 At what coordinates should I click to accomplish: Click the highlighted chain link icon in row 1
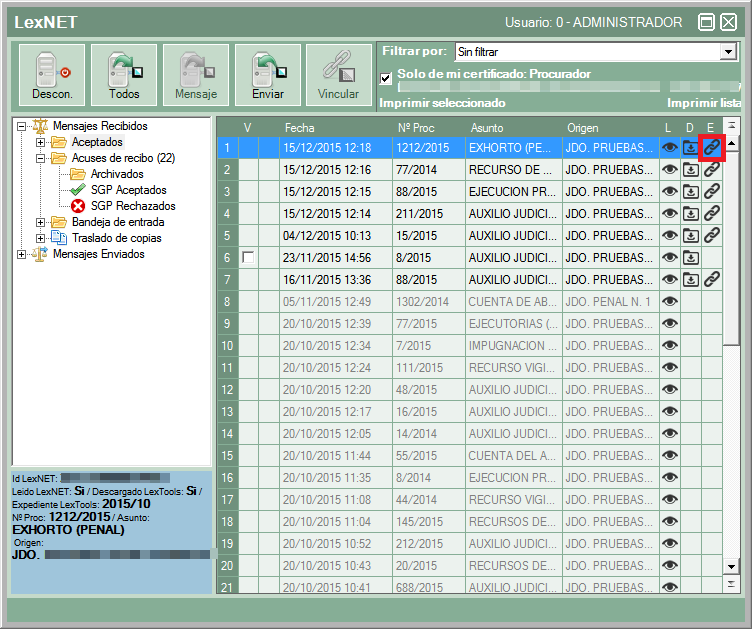(x=711, y=147)
